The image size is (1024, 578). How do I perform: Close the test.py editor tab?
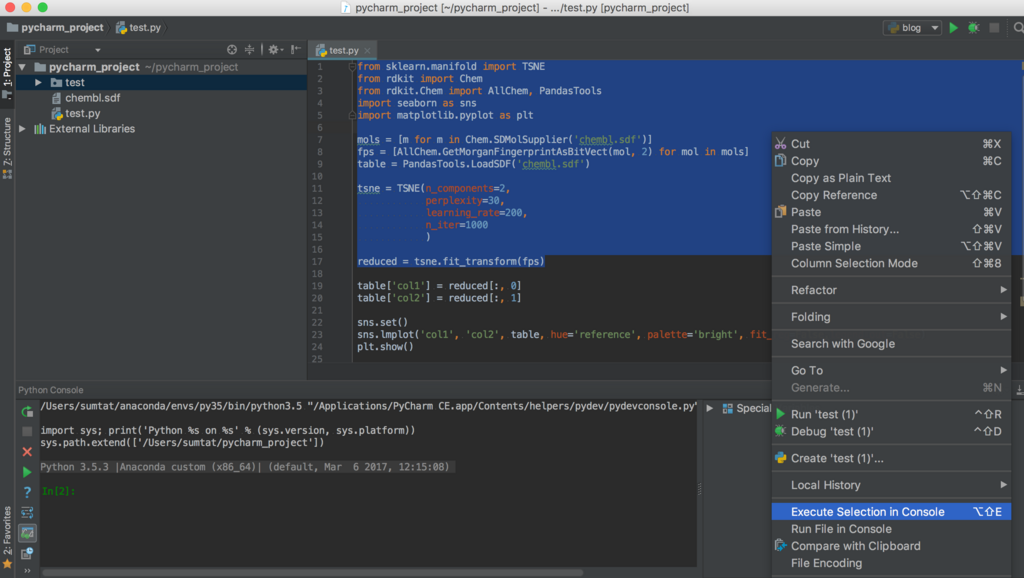(x=368, y=50)
